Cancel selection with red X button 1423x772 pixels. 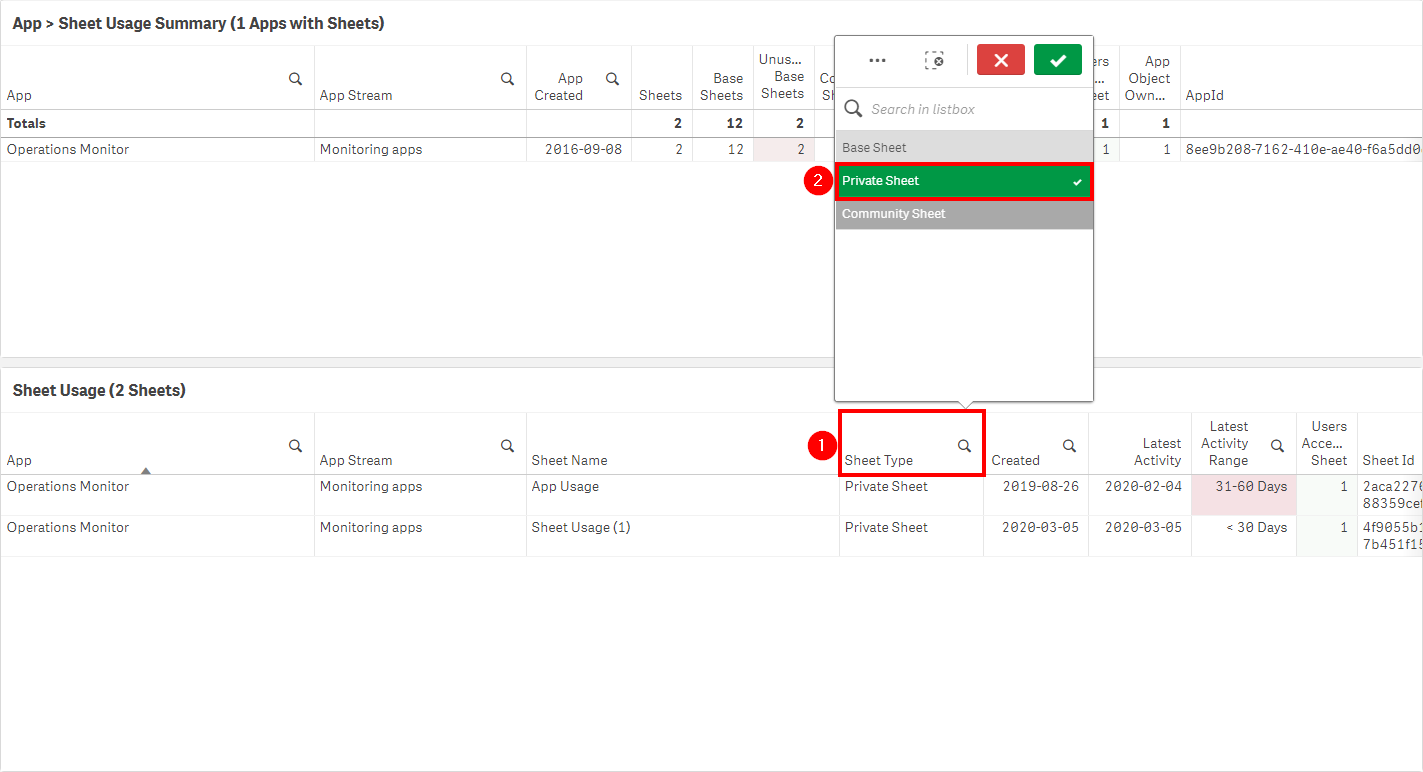click(1001, 60)
